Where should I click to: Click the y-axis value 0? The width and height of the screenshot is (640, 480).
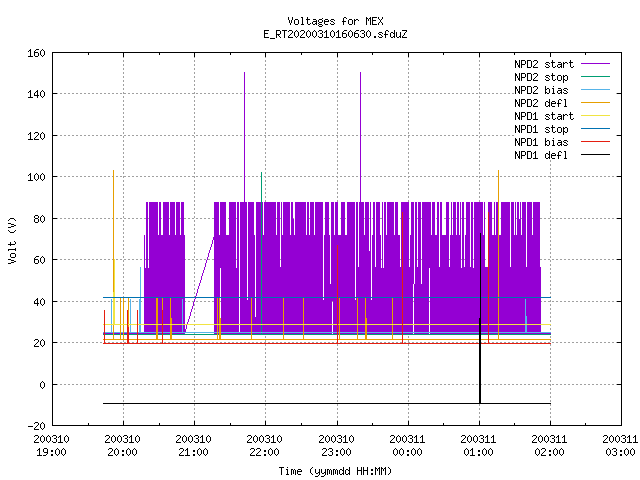click(x=42, y=385)
